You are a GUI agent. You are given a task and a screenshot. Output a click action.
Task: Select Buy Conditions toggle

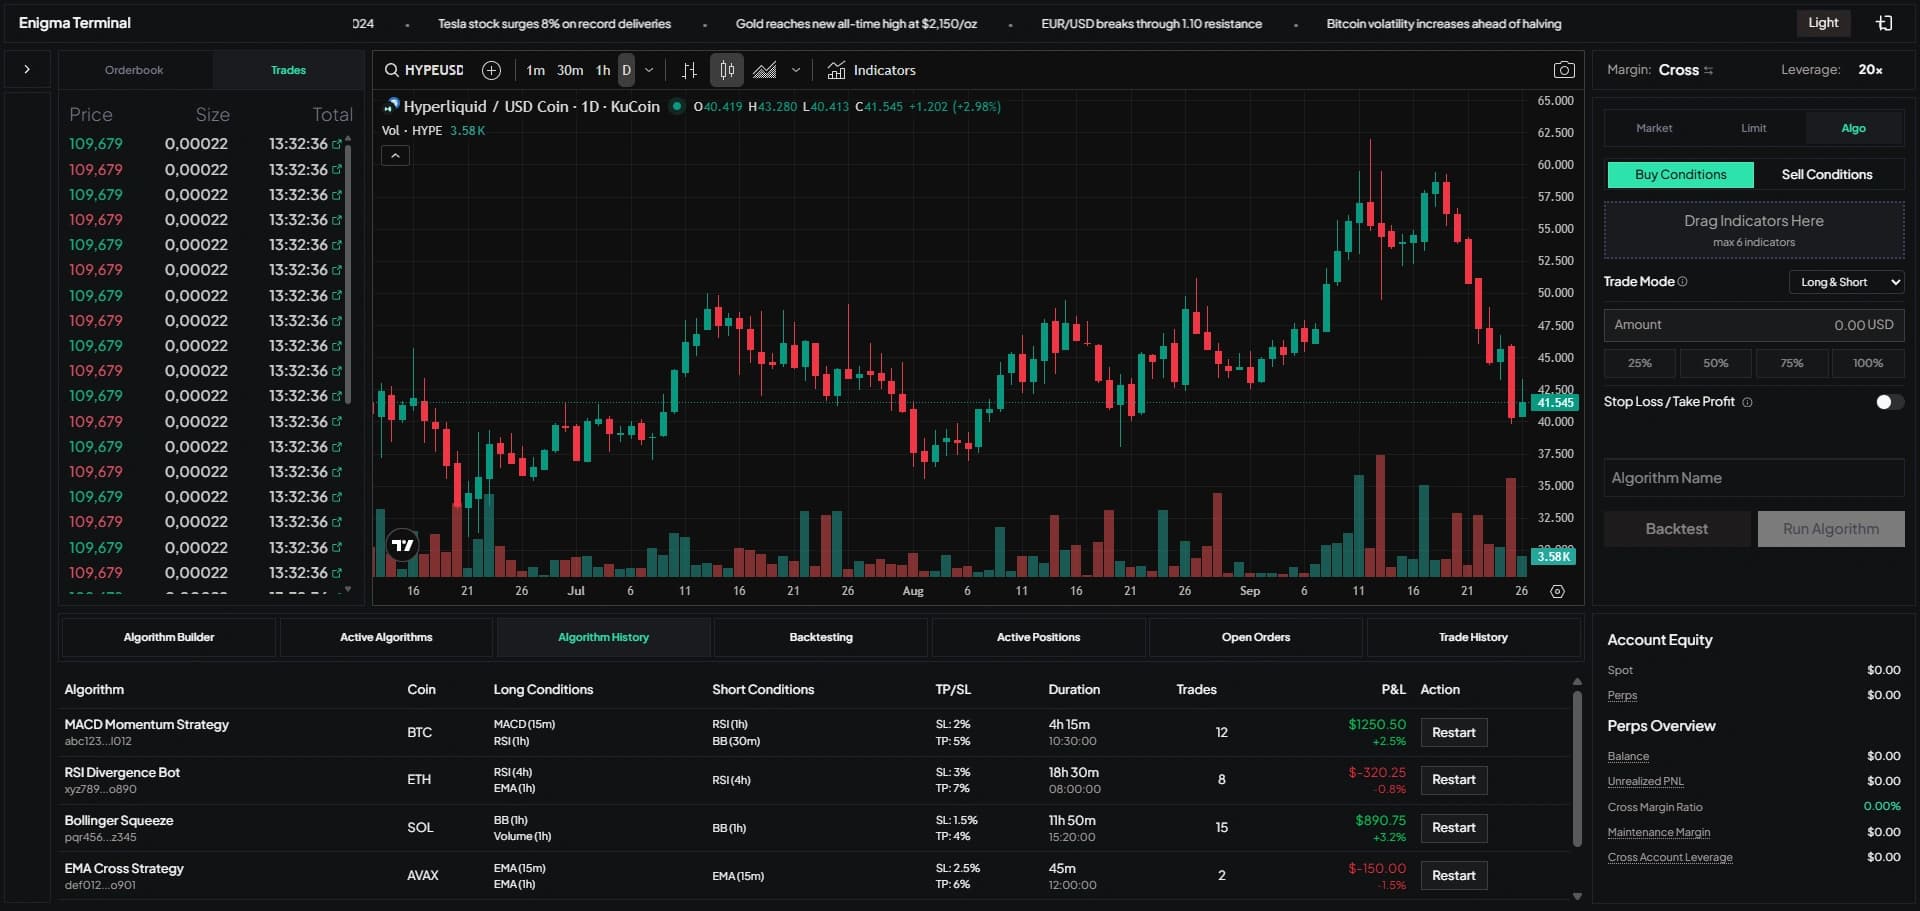tap(1680, 174)
